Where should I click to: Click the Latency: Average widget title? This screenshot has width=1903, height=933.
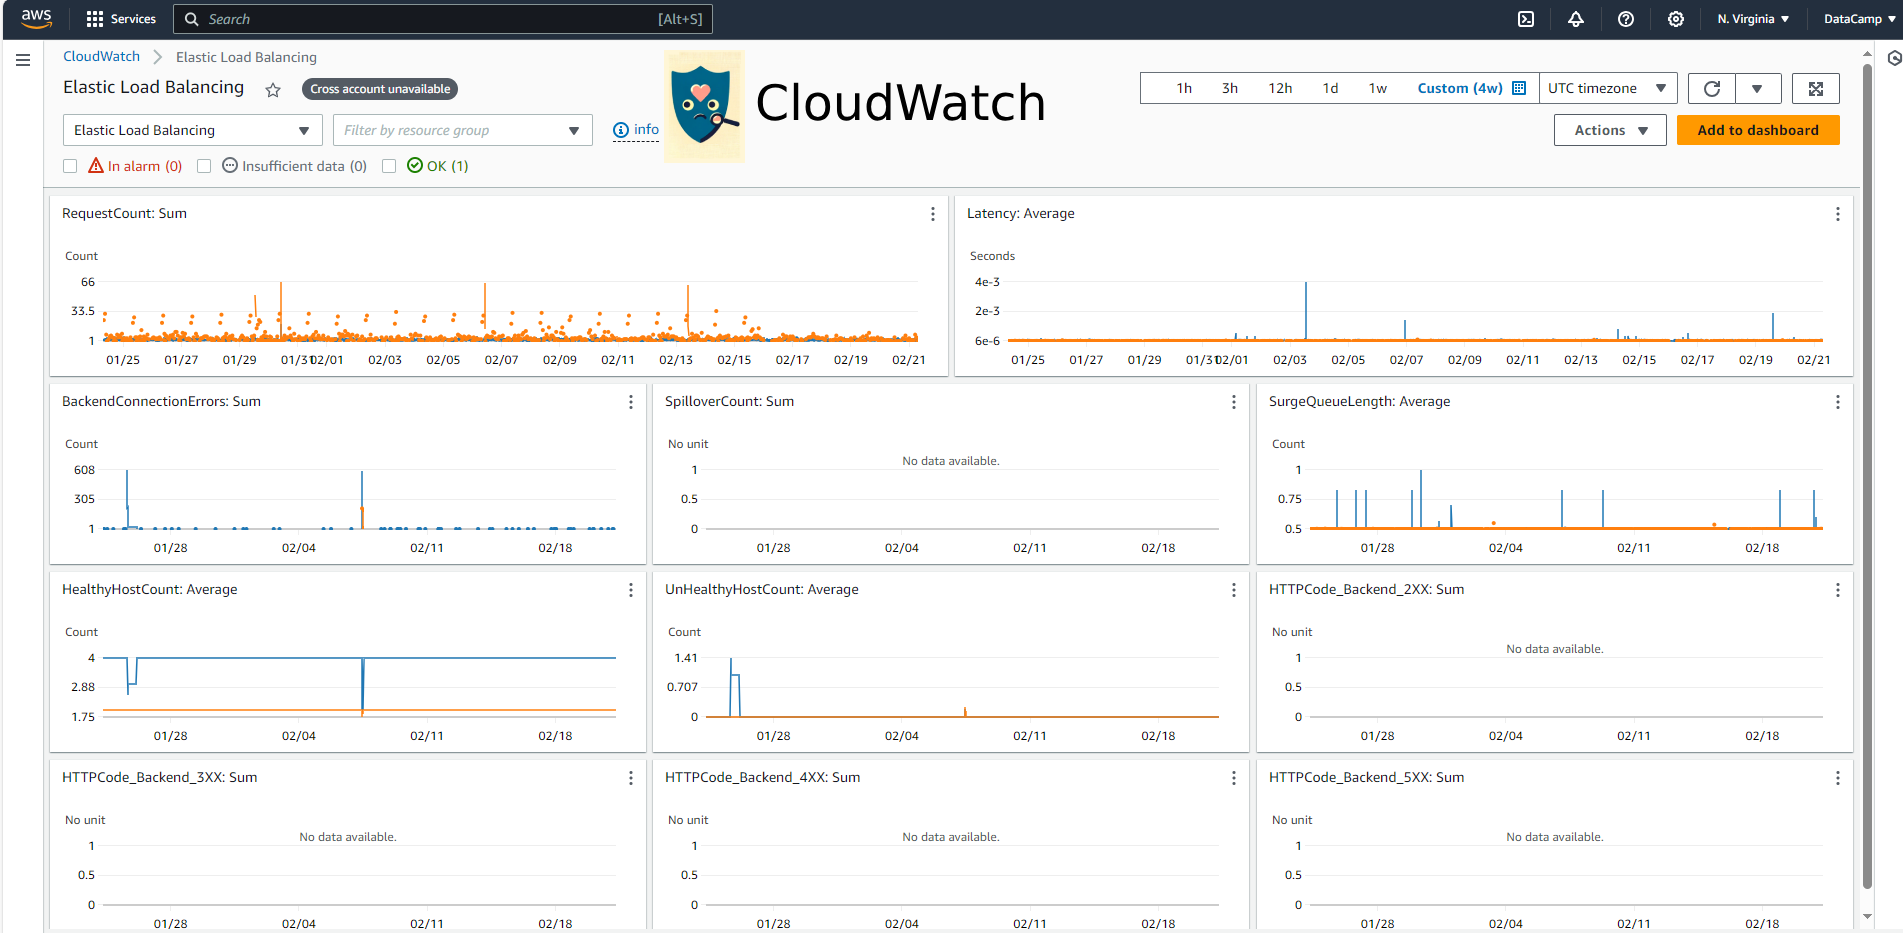1021,213
